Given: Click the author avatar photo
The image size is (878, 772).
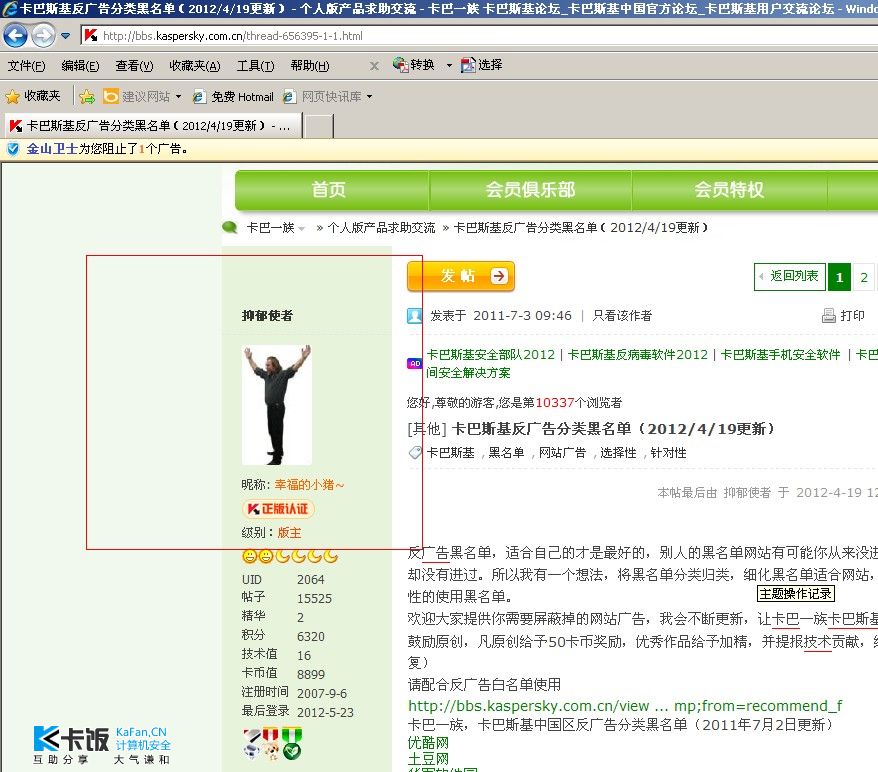Looking at the screenshot, I should (277, 405).
